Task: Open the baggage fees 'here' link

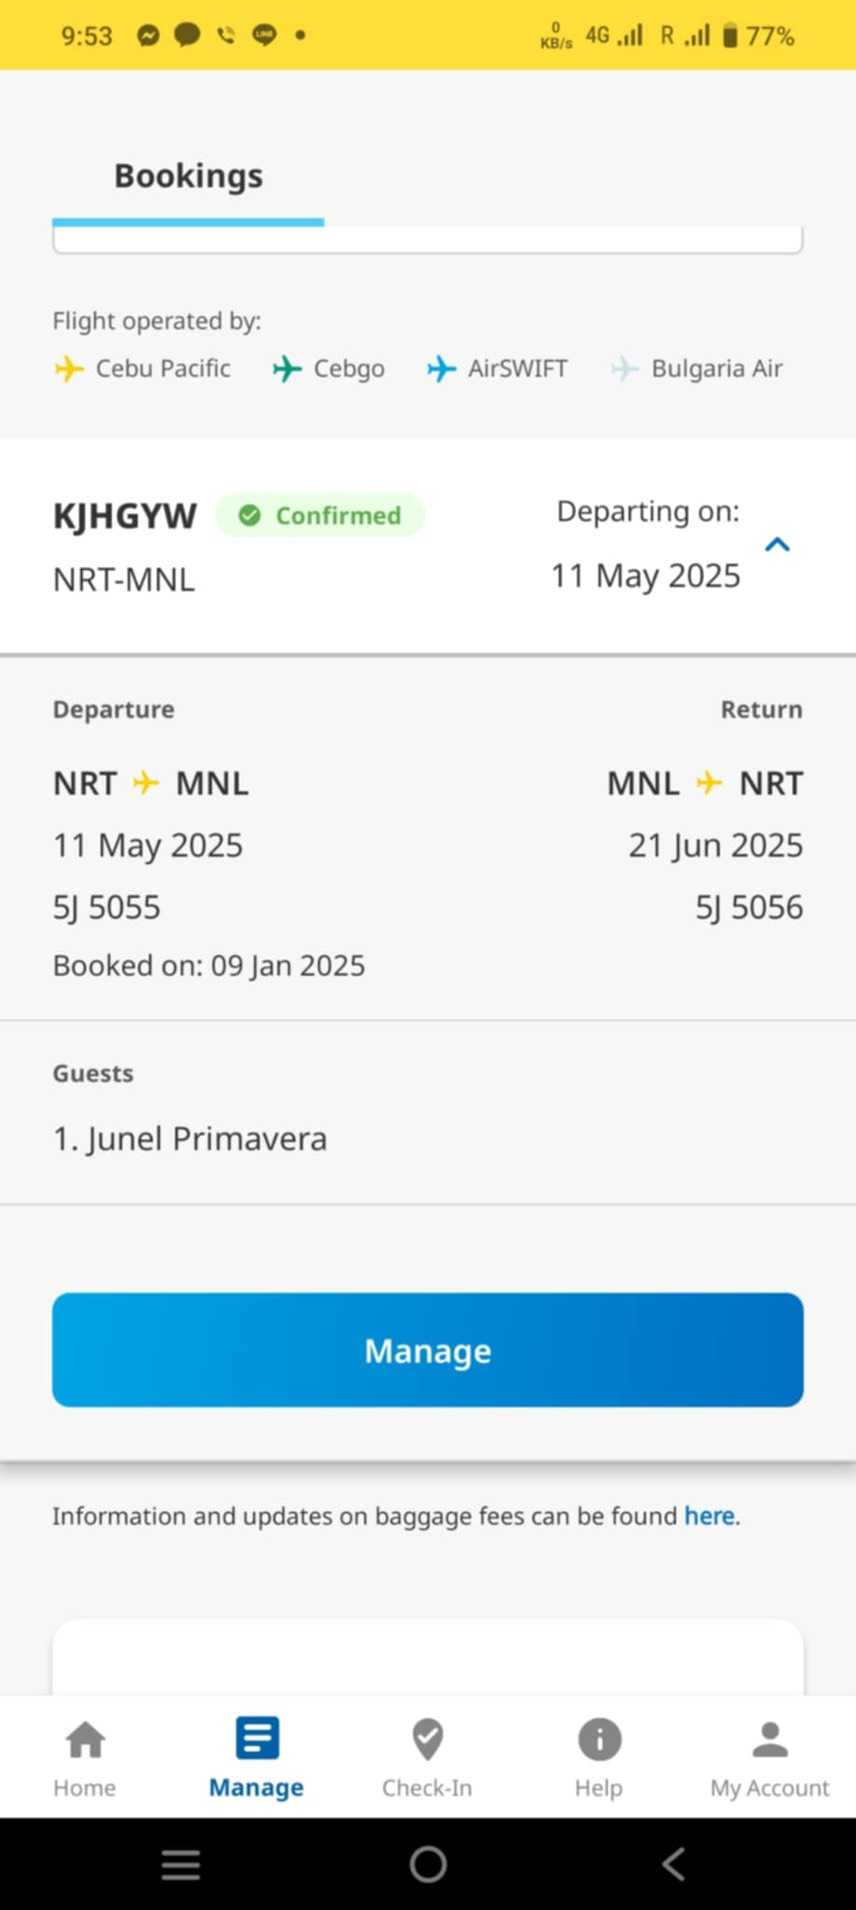Action: [x=709, y=1516]
